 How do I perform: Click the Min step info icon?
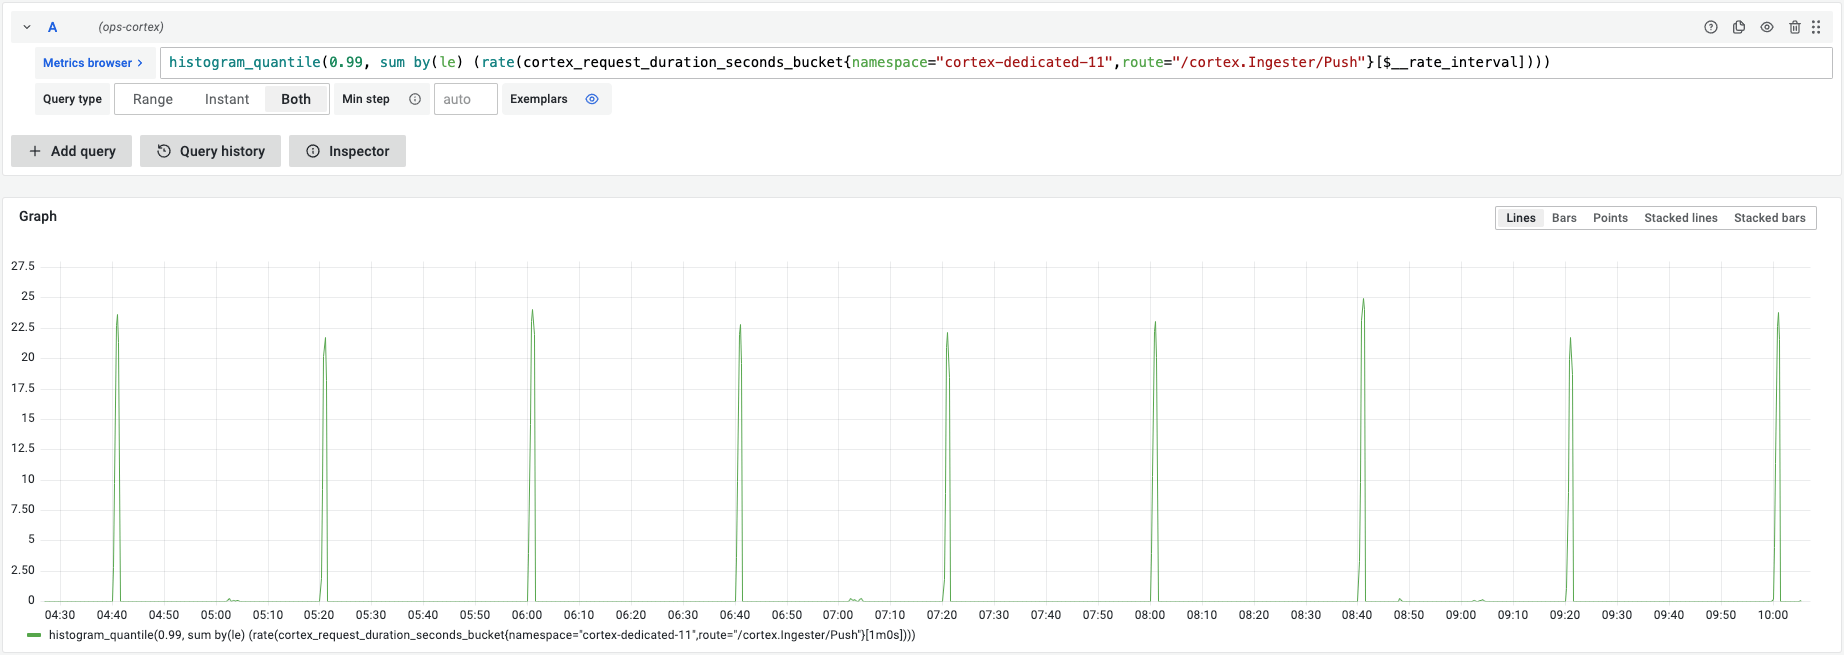click(415, 99)
